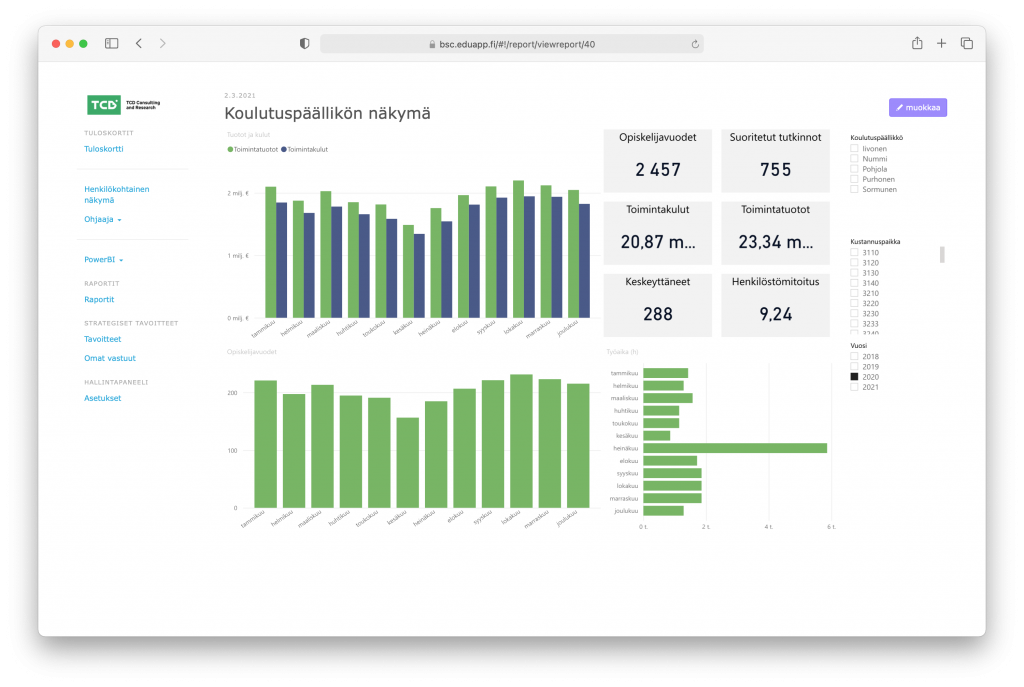The width and height of the screenshot is (1024, 687).
Task: Check the Sormunen checkbox
Action: pyautogui.click(x=854, y=189)
